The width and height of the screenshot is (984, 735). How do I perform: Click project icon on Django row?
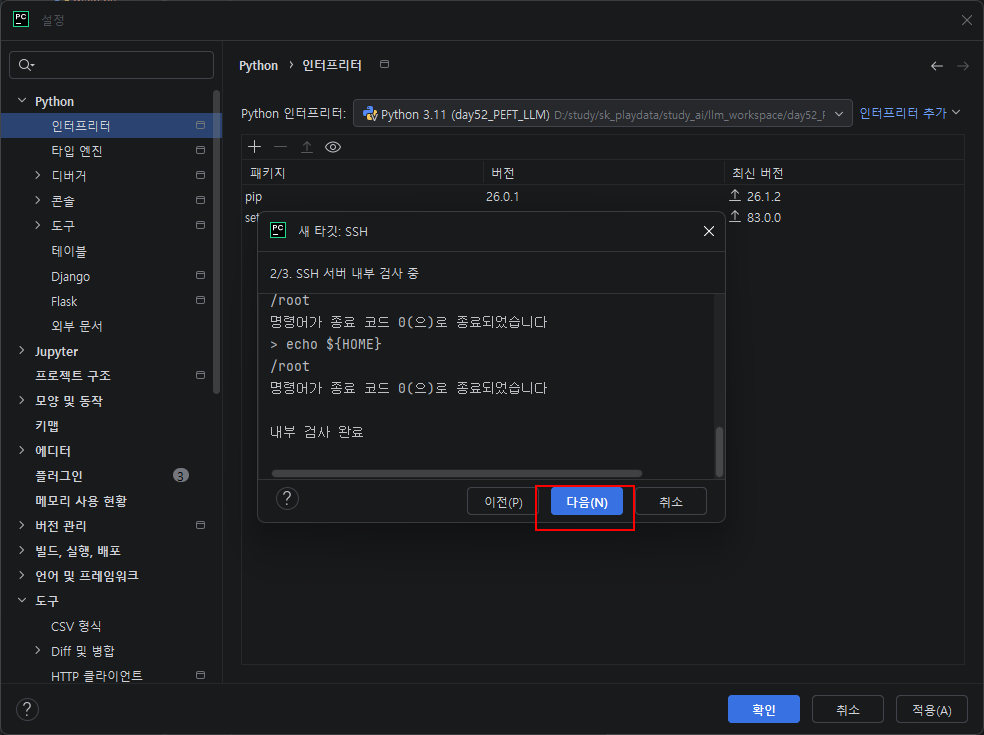tap(200, 276)
